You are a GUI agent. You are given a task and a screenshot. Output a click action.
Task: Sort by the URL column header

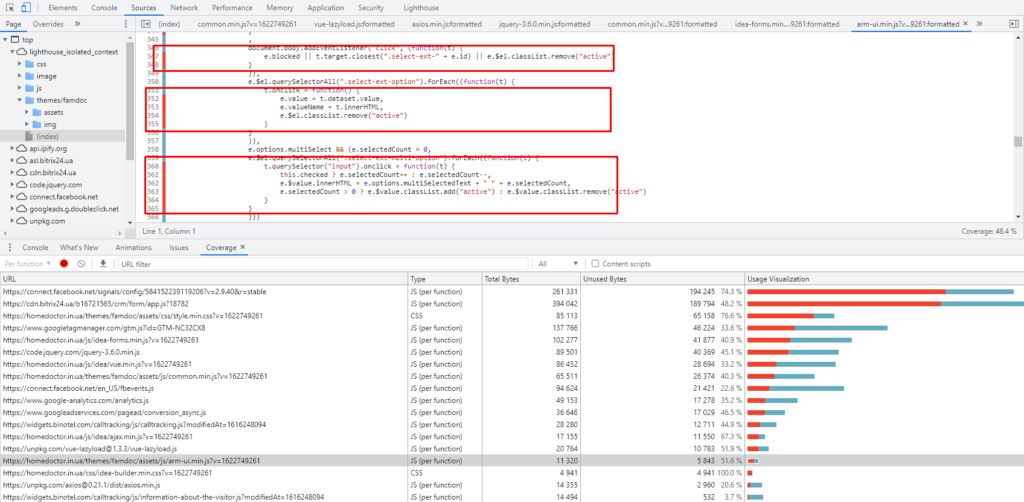[204, 279]
